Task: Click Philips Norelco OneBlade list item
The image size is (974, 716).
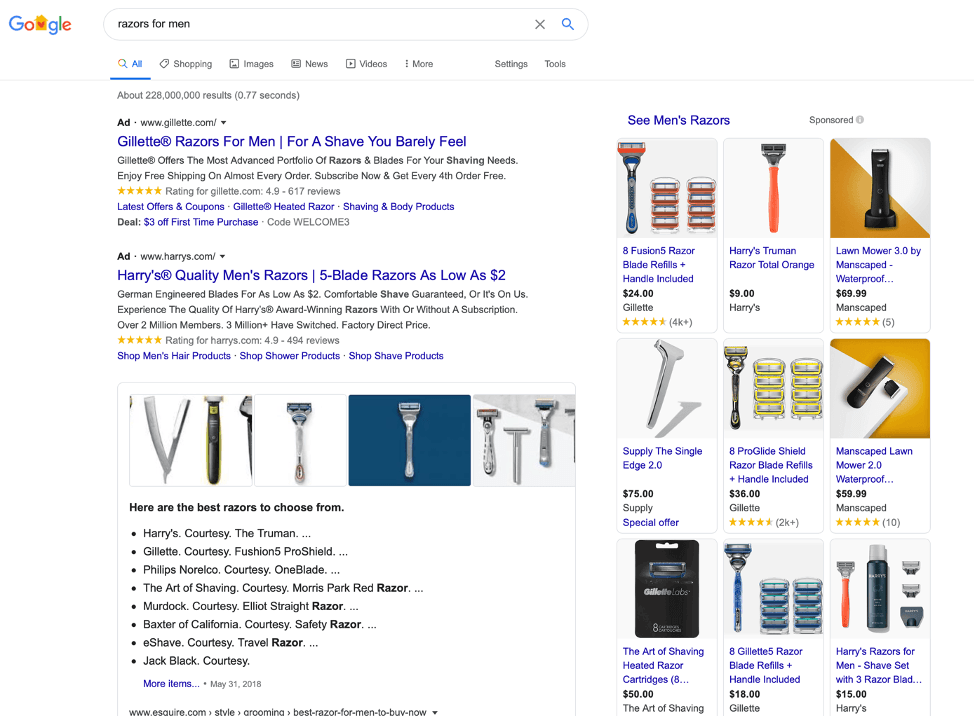Action: pos(242,570)
